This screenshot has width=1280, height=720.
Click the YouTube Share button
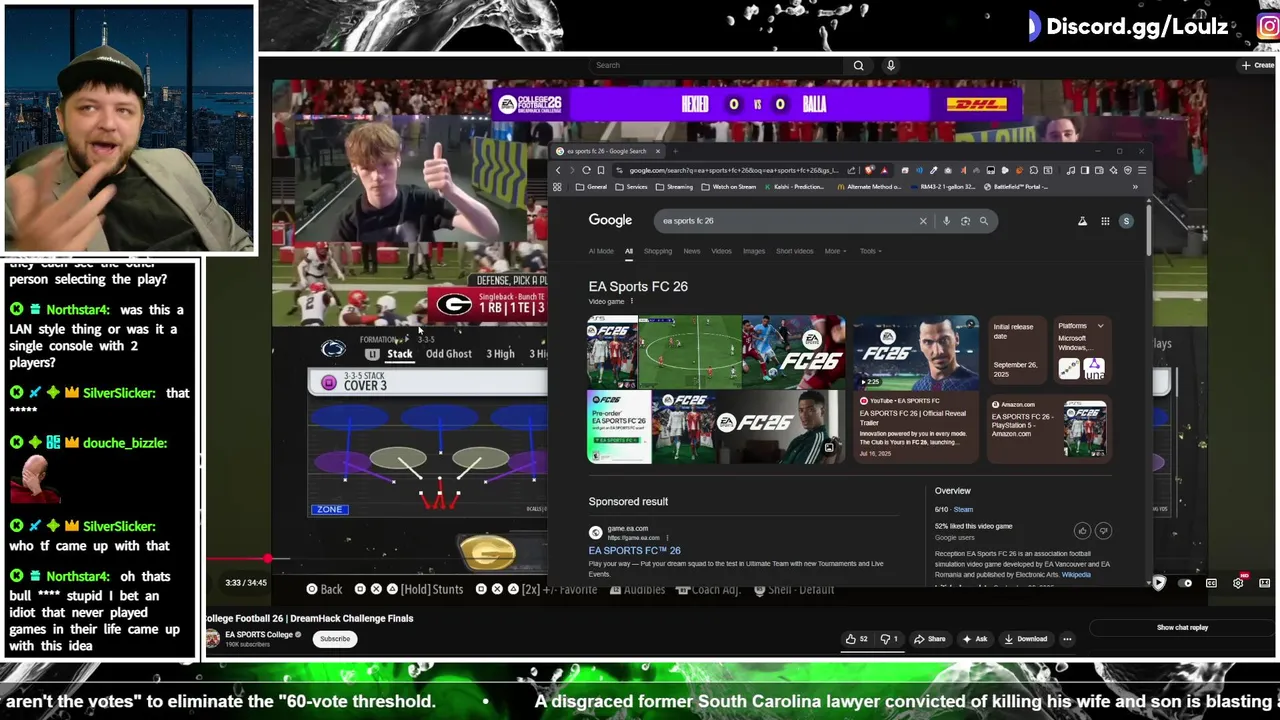click(x=931, y=639)
